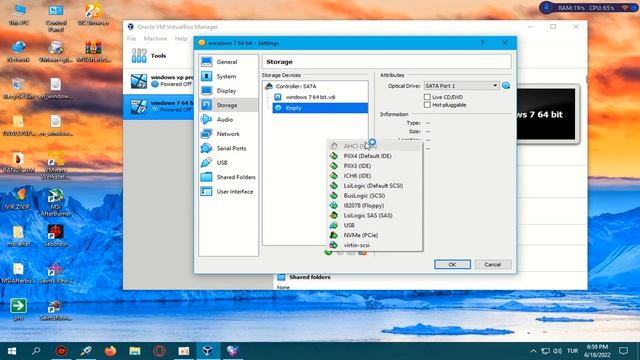This screenshot has width=640, height=360.
Task: Open Machine menu in VirtualBox Manager
Action: [x=155, y=38]
